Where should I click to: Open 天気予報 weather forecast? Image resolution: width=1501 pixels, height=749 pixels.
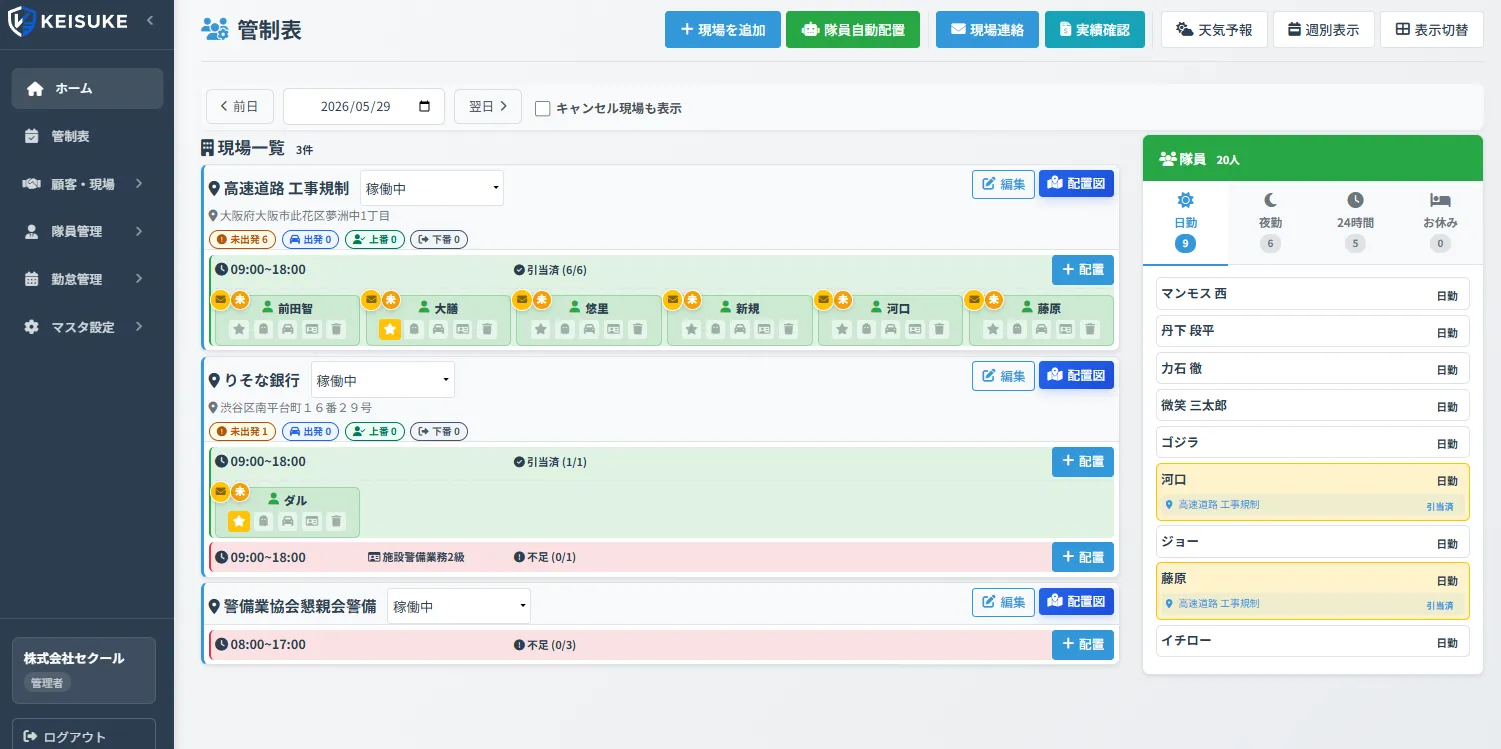1214,29
